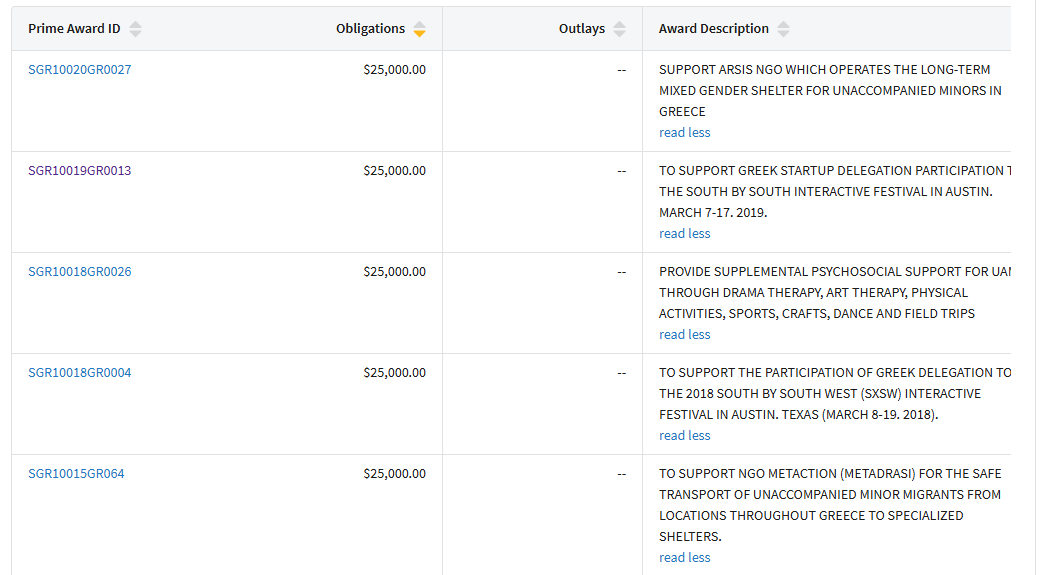This screenshot has width=1044, height=575.
Task: Collapse METAdrasi transport description read less
Action: (x=684, y=558)
